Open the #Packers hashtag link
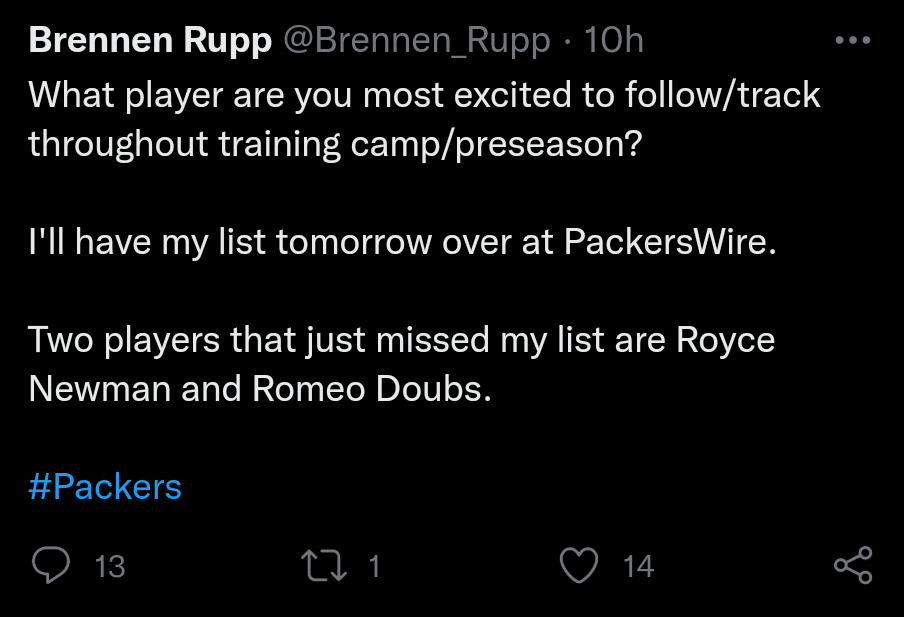 [105, 487]
